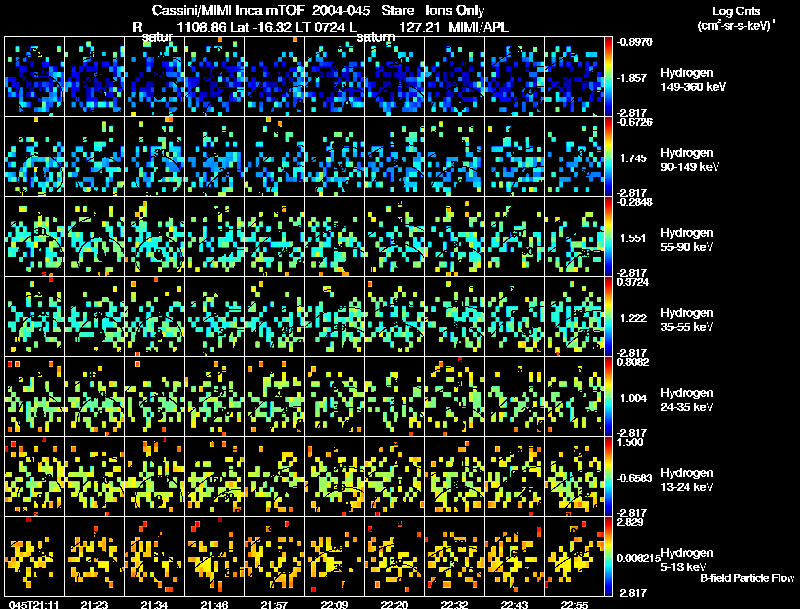Choose the 24-35 keV image at 22:32
This screenshot has height=609, width=800.
[x=455, y=396]
